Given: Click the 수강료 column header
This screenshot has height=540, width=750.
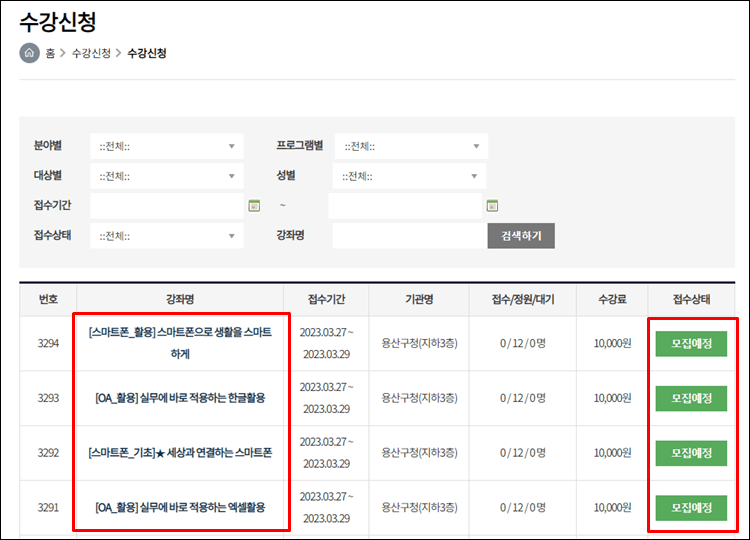Looking at the screenshot, I should (612, 299).
